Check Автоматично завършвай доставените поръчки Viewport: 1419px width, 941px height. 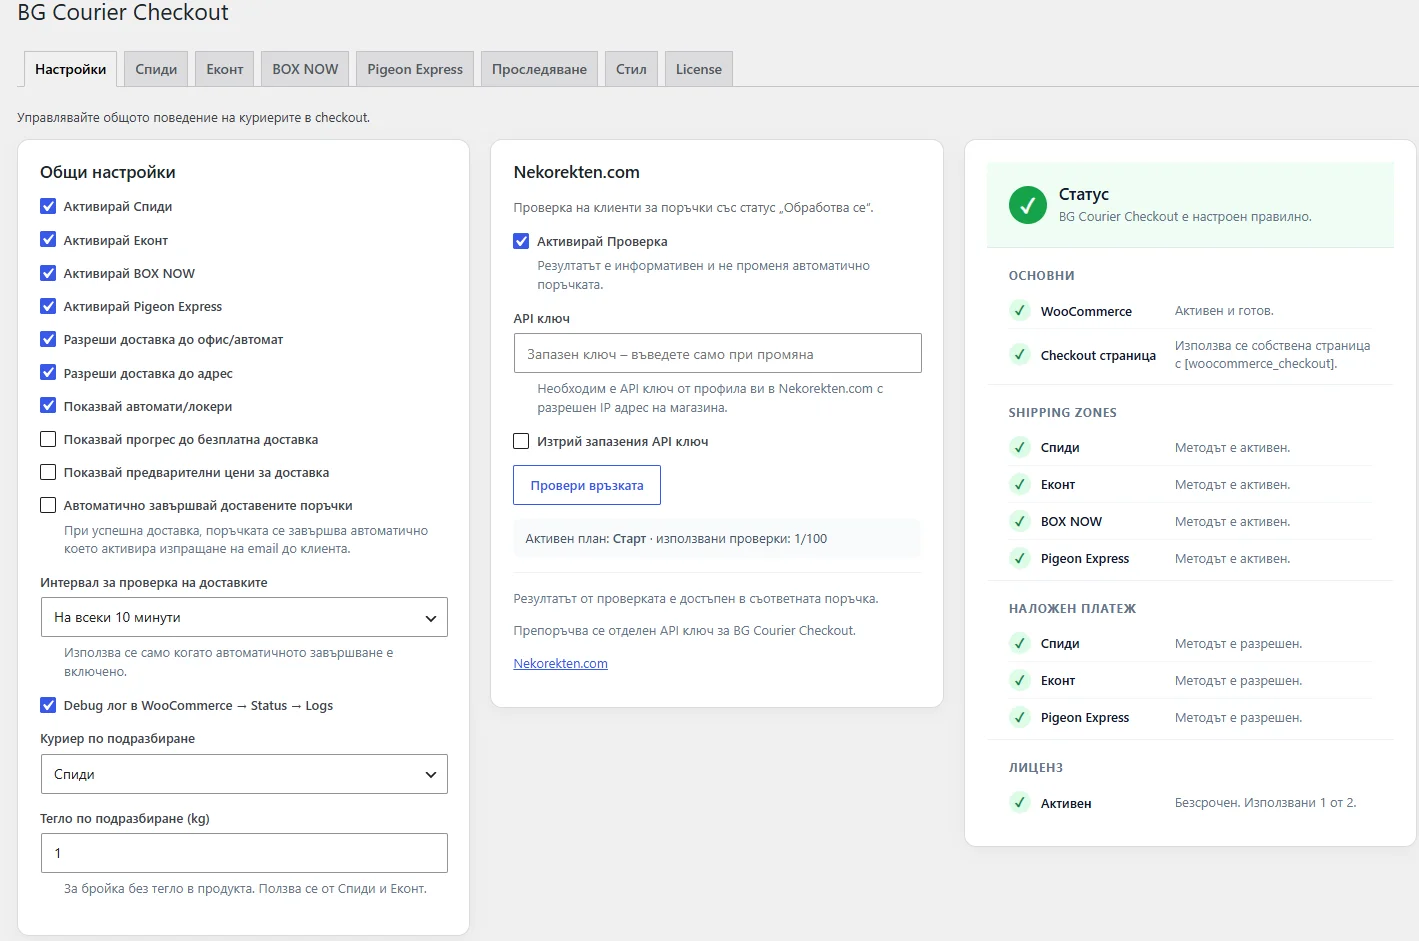coord(48,505)
